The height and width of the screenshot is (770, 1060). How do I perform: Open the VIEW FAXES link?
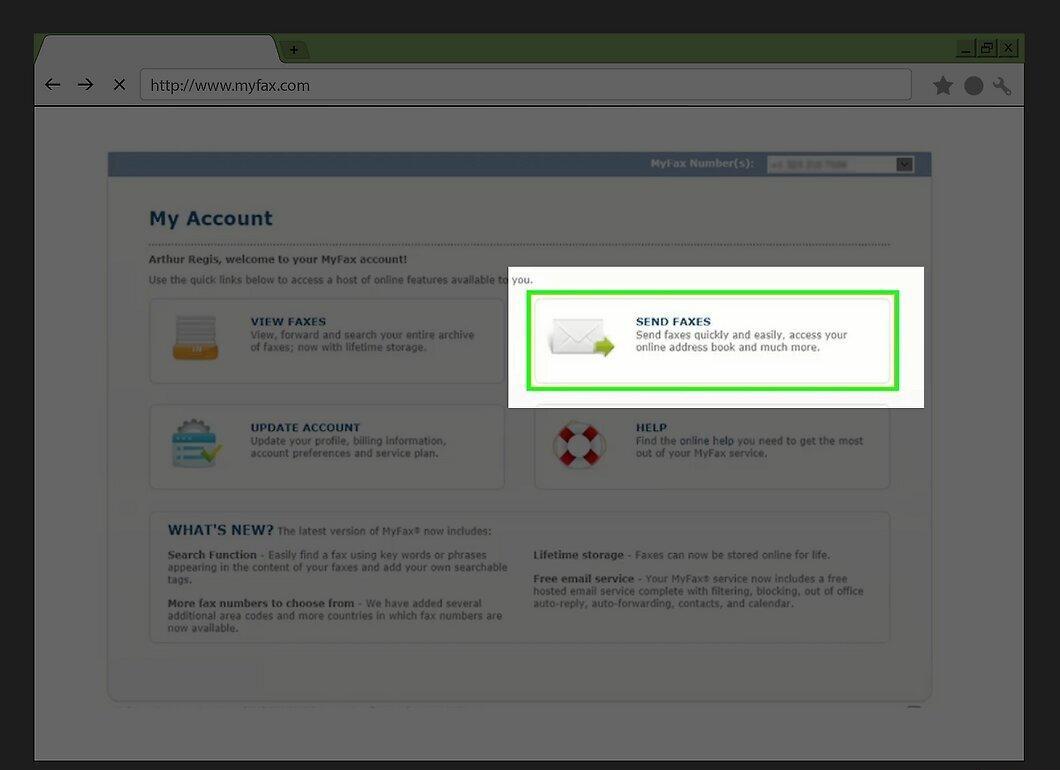(288, 322)
